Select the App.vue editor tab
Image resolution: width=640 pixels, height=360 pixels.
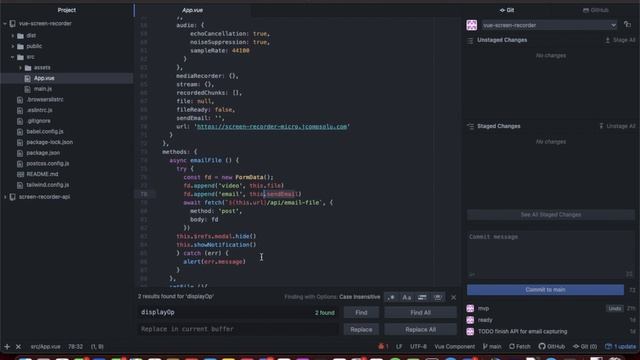tap(192, 10)
